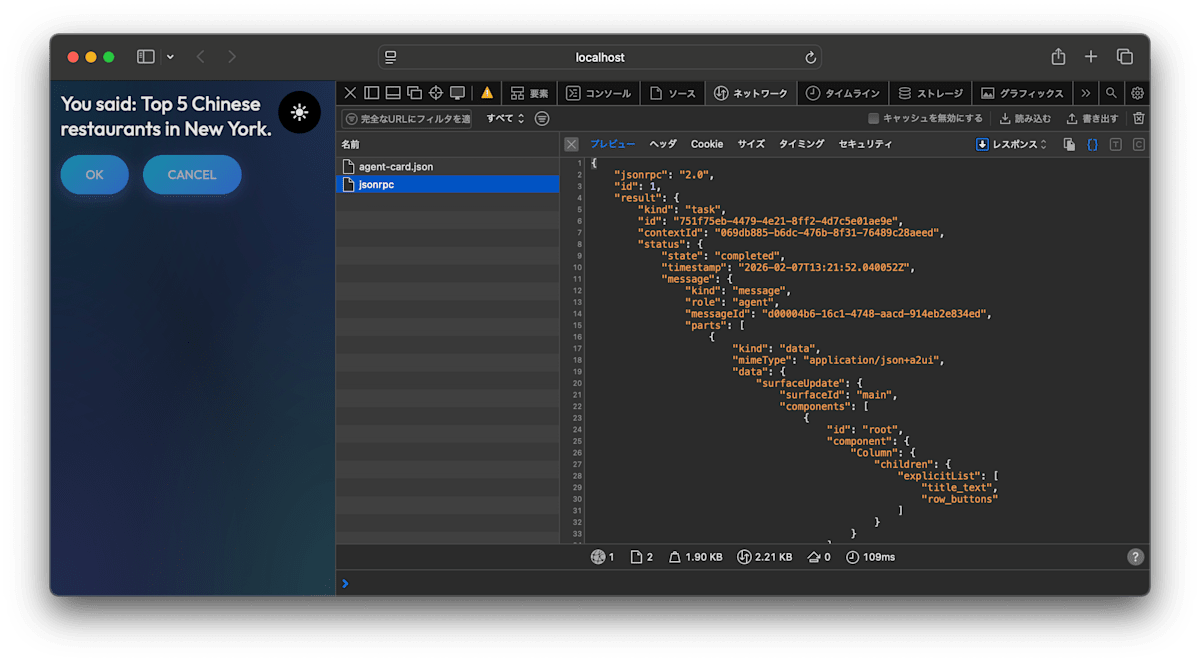Click 読み込む import button
1200x662 pixels.
(1026, 119)
